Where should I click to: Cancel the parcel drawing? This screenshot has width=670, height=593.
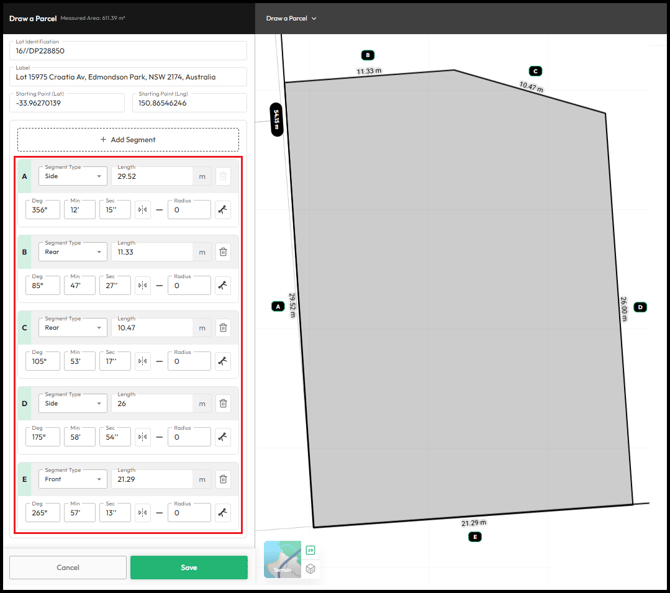(x=68, y=567)
